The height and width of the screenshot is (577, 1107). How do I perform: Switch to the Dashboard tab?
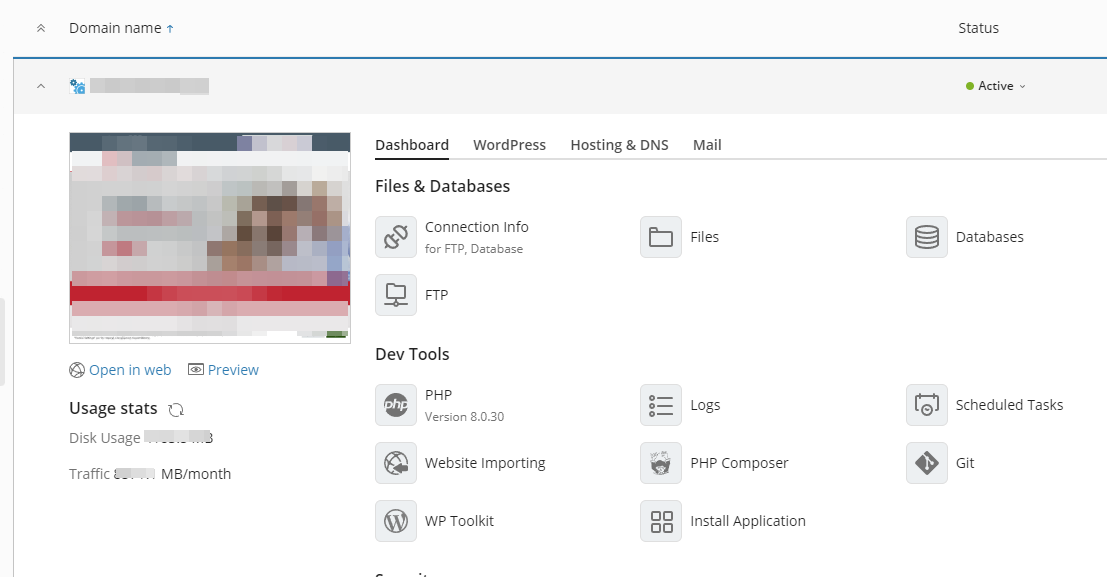(412, 145)
